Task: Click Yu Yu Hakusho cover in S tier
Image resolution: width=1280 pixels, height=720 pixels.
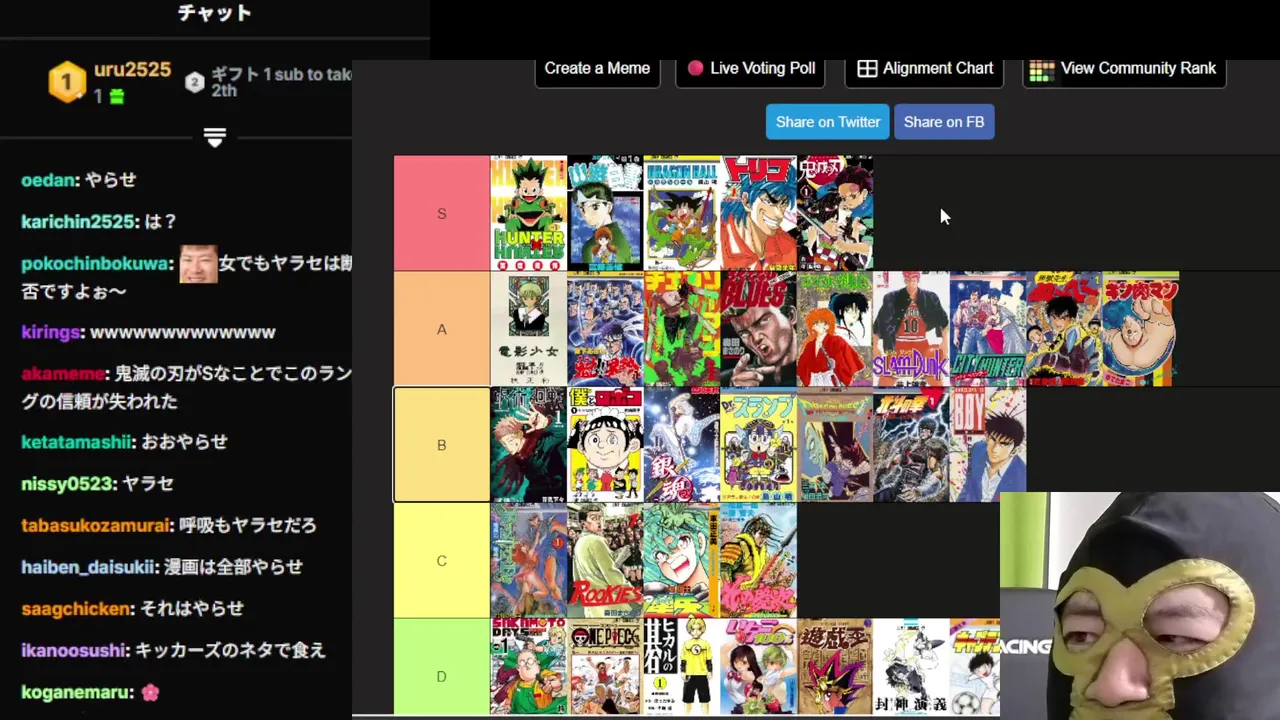Action: [x=605, y=213]
